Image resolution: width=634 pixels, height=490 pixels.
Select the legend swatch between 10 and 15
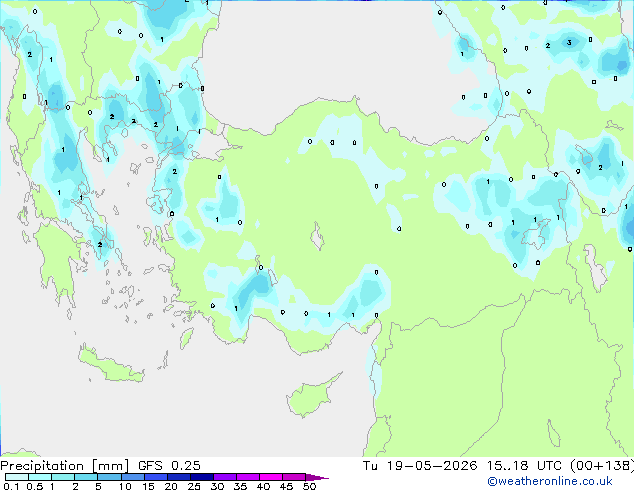point(132,477)
